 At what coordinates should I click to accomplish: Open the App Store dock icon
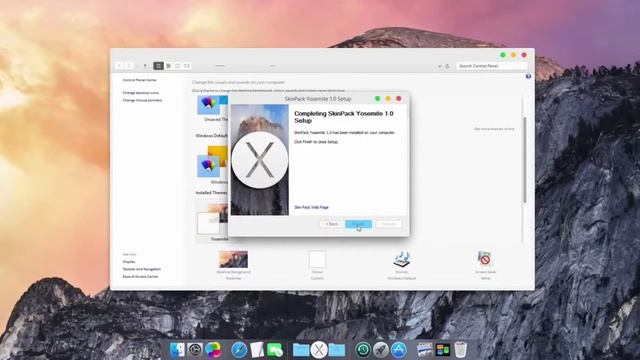point(399,350)
